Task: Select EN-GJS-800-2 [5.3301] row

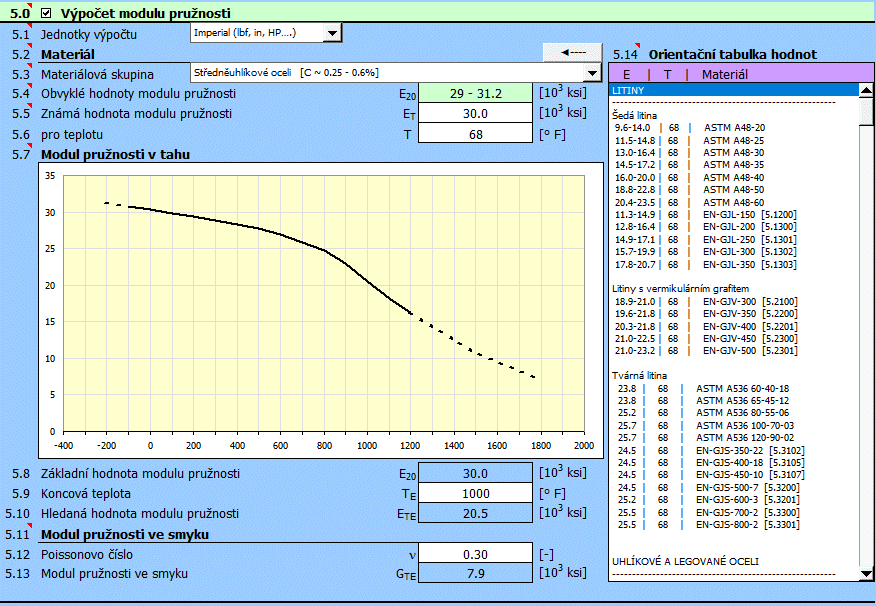Action: click(x=734, y=524)
